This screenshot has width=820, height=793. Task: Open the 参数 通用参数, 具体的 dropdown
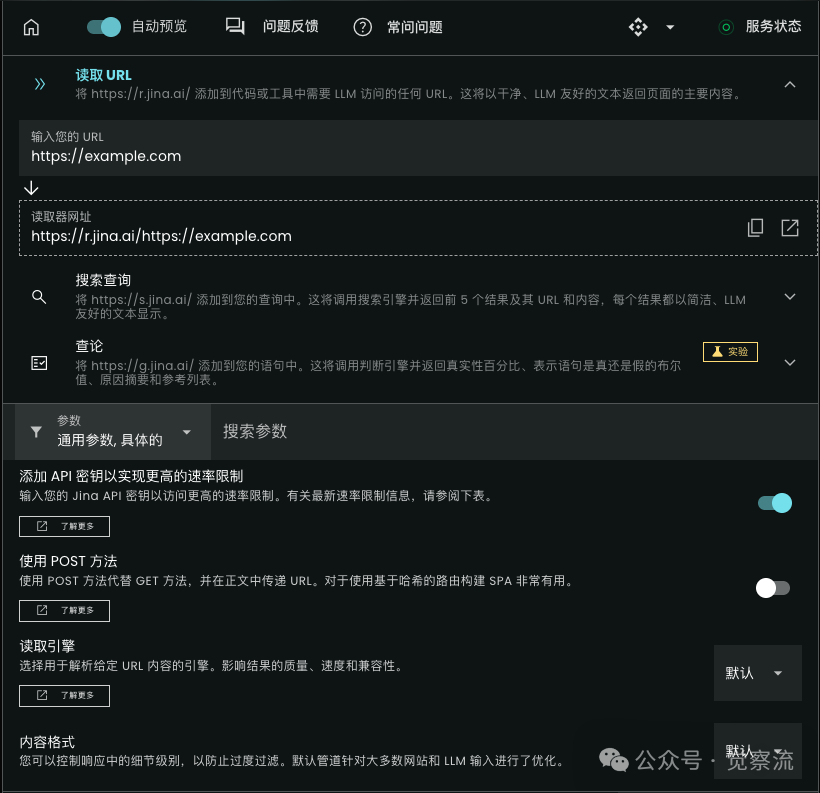pyautogui.click(x=113, y=432)
